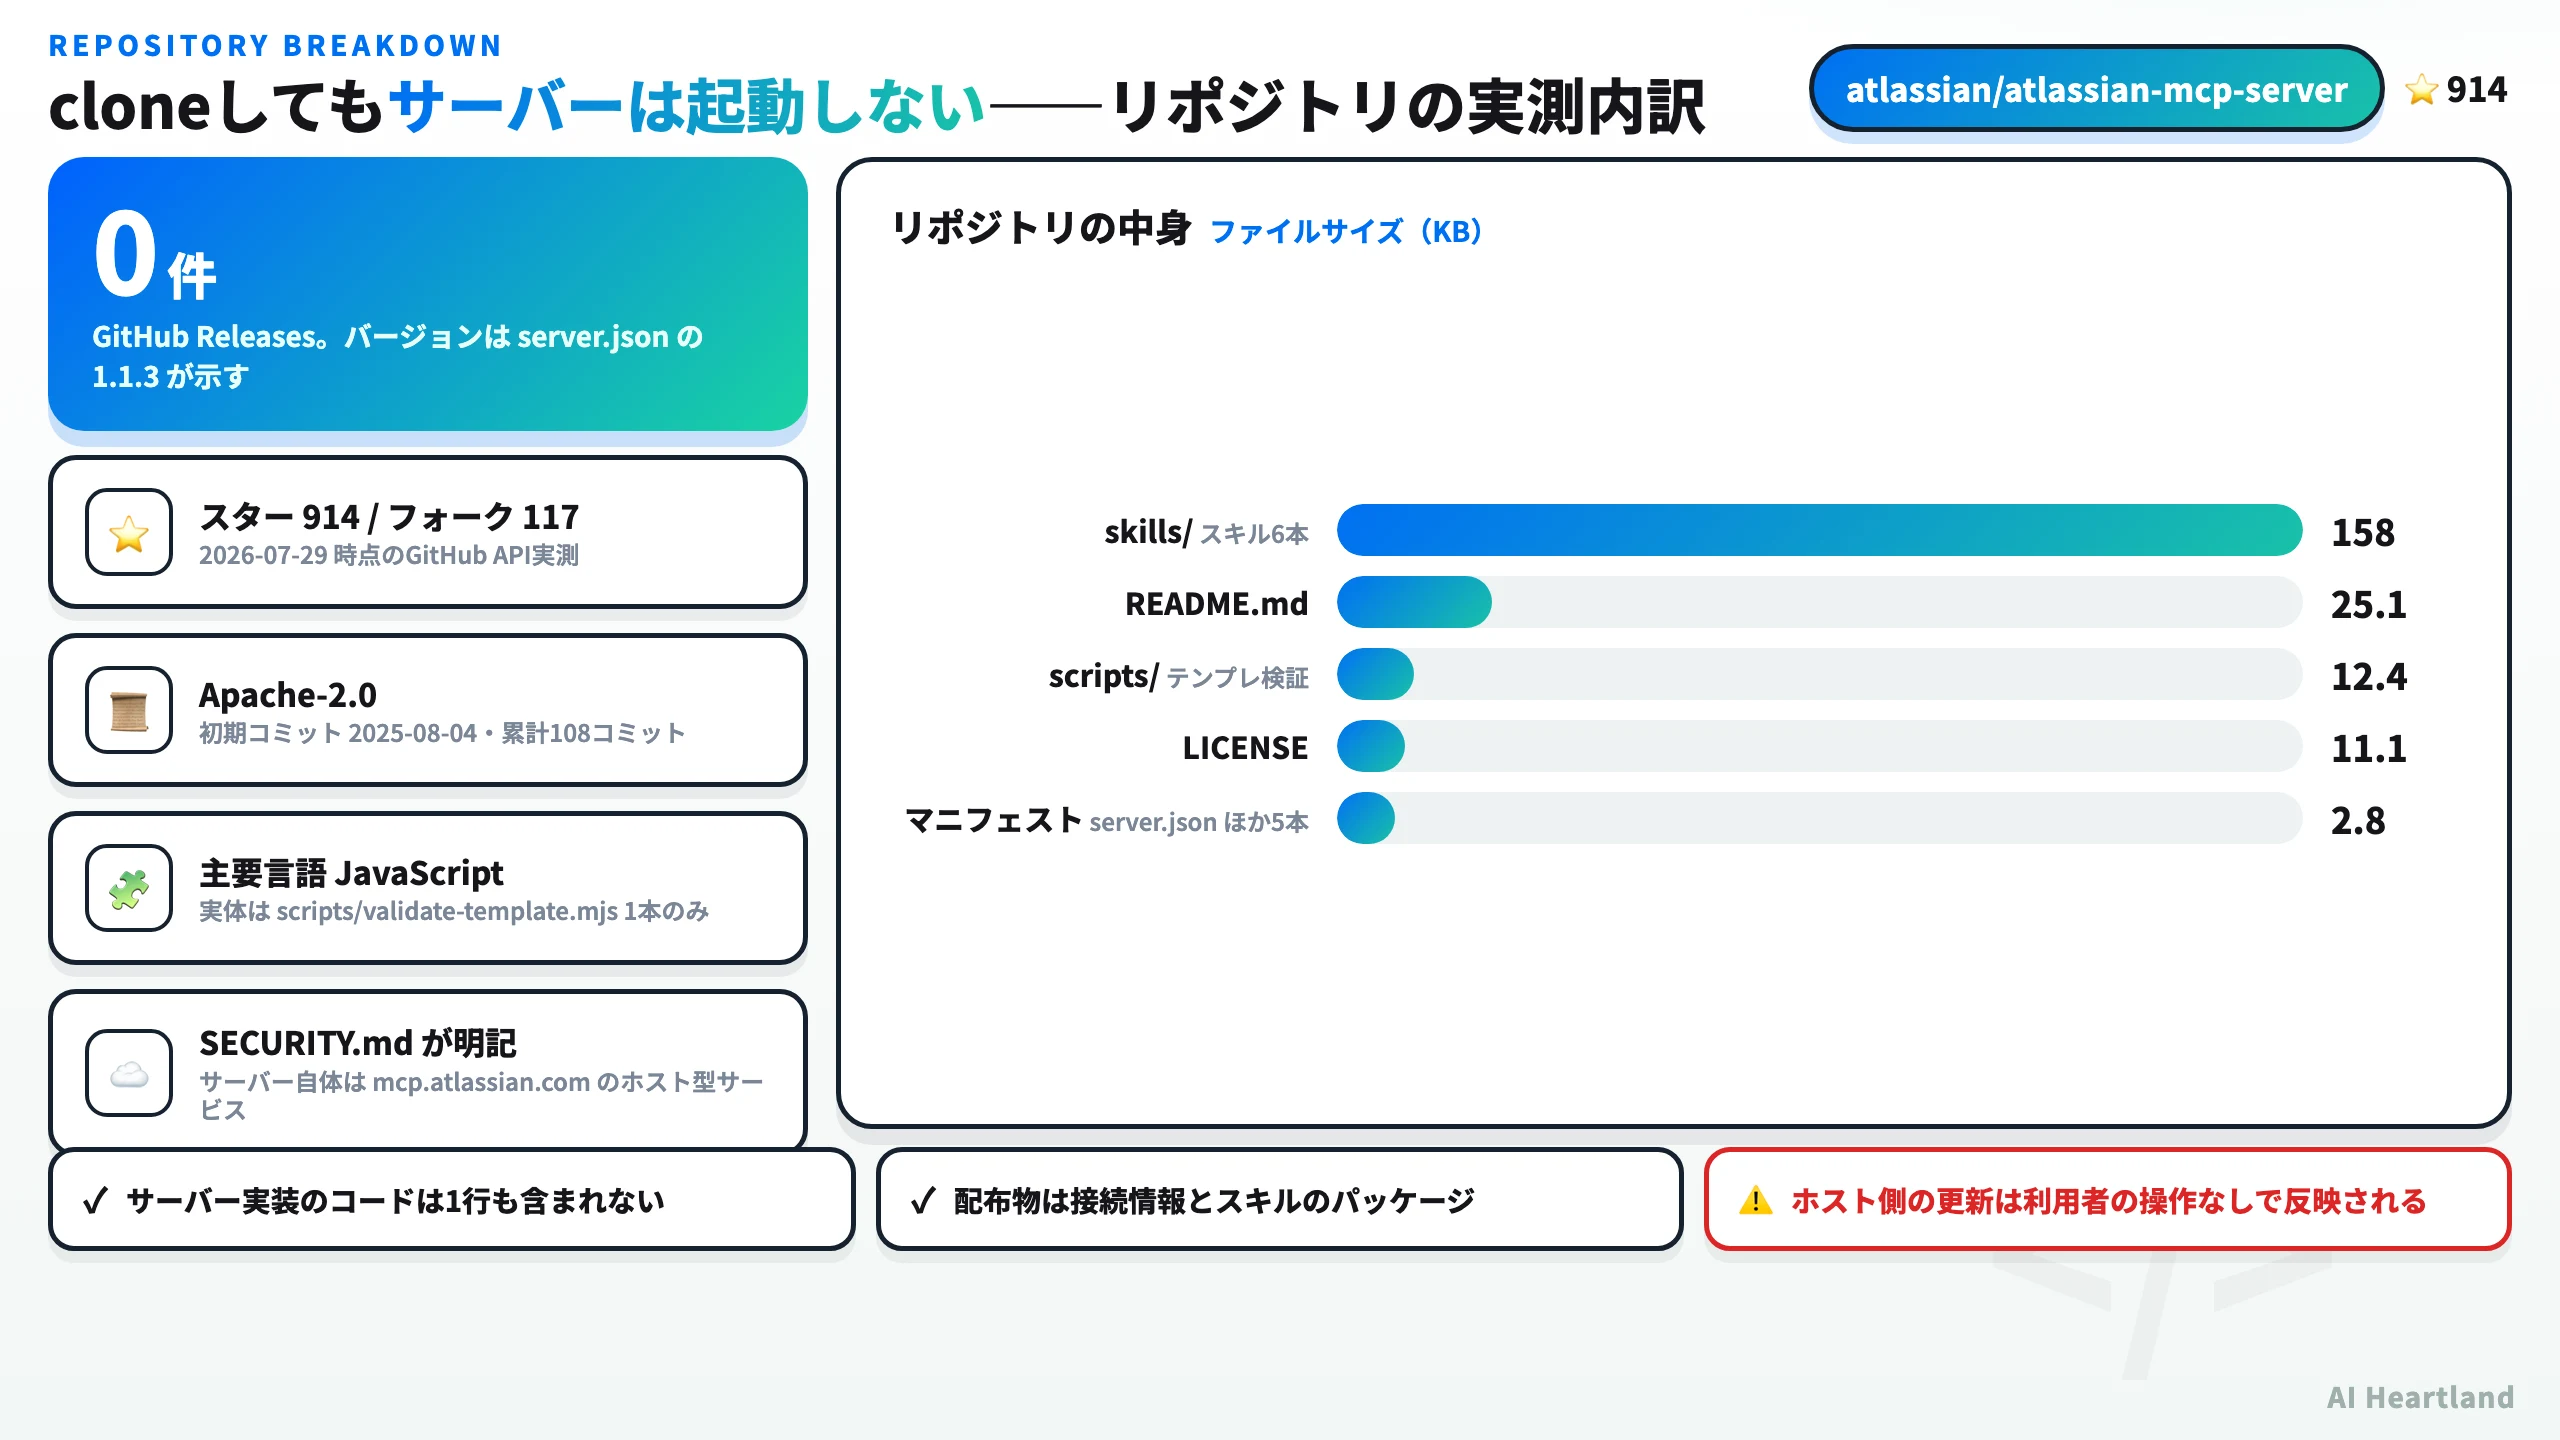The image size is (2560, 1440).
Task: Click the value 11.1 beside LICENSE bar
Action: [x=2369, y=748]
